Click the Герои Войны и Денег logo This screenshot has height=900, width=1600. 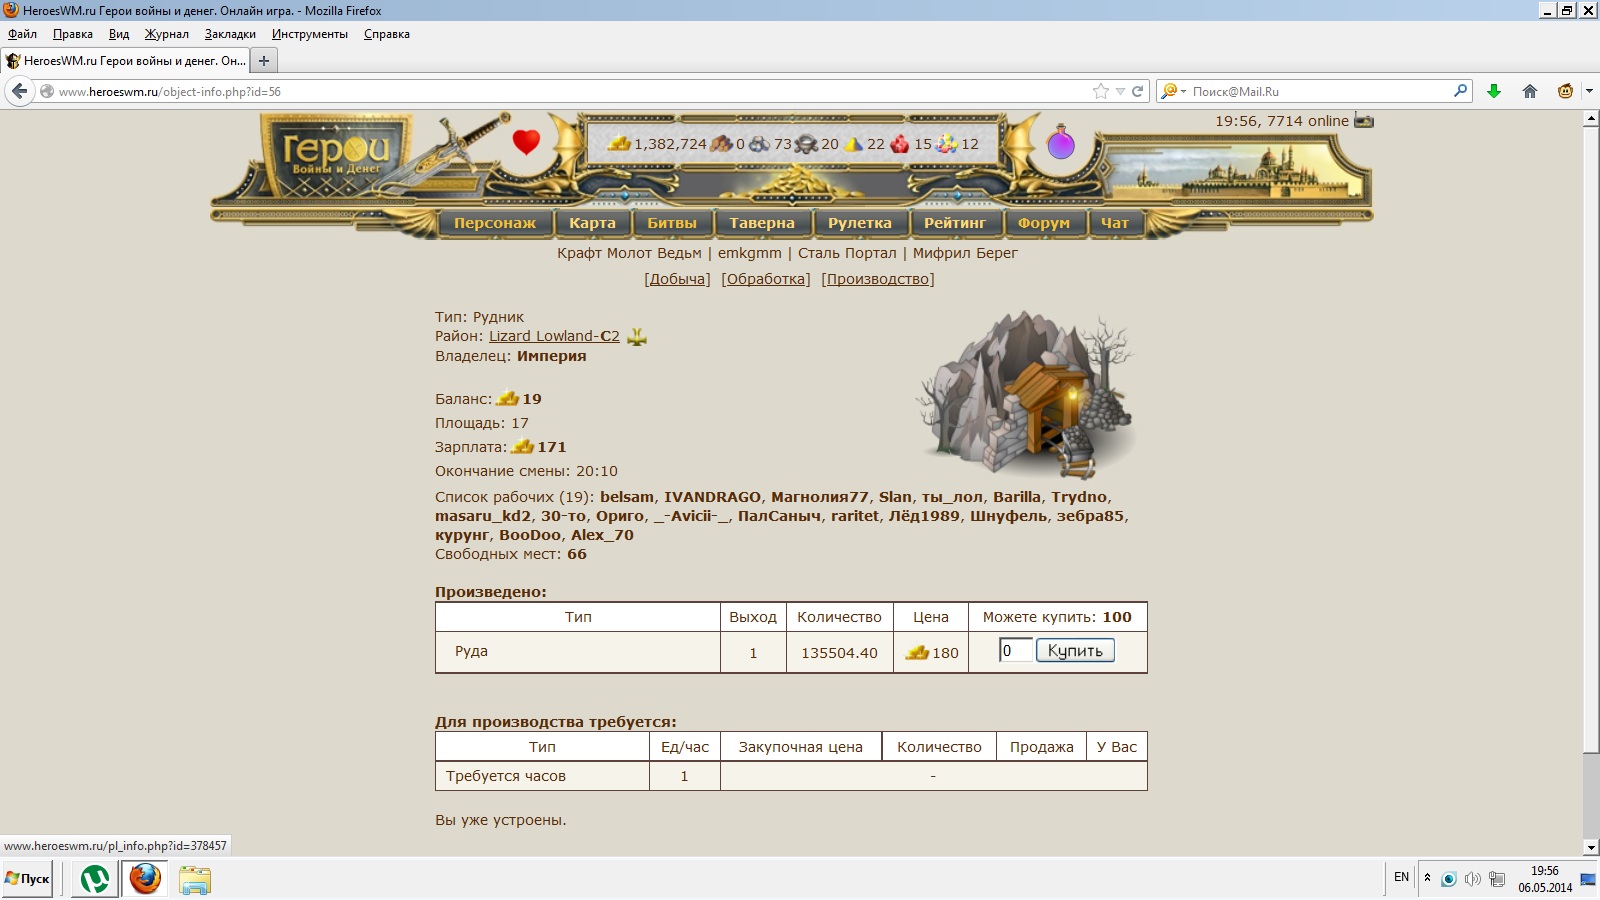[x=335, y=157]
